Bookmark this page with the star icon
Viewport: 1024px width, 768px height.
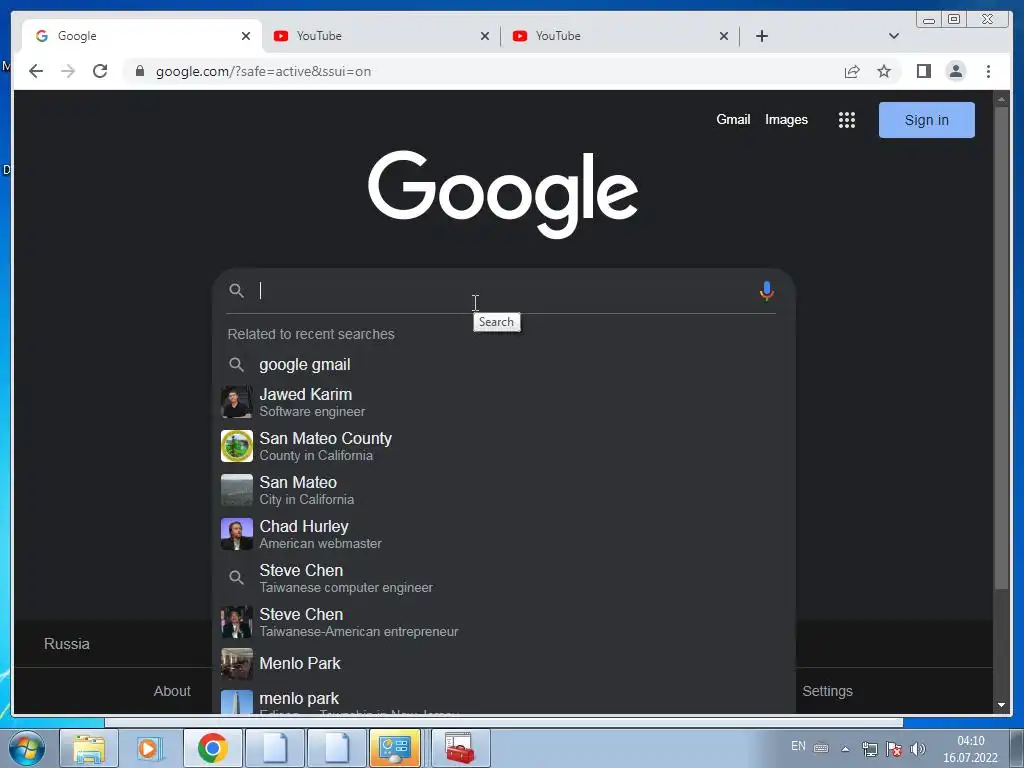(x=884, y=71)
